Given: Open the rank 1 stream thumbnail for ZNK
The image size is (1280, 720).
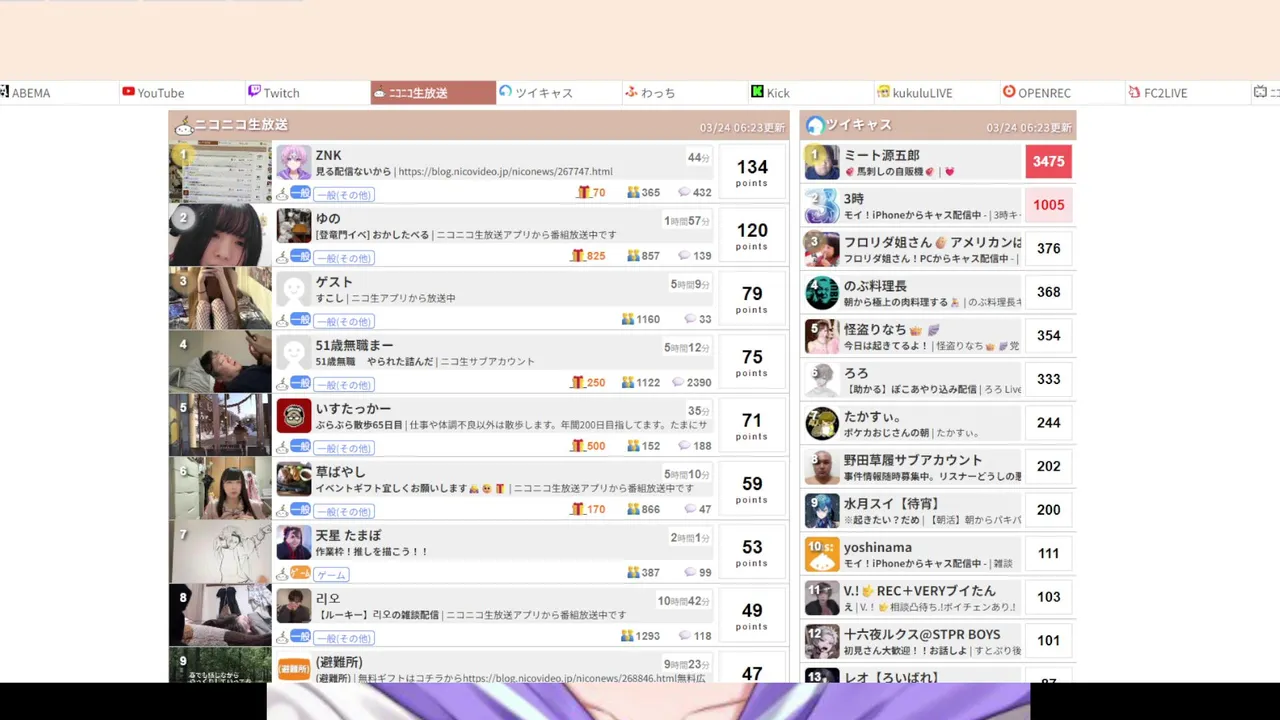Looking at the screenshot, I should tap(220, 172).
